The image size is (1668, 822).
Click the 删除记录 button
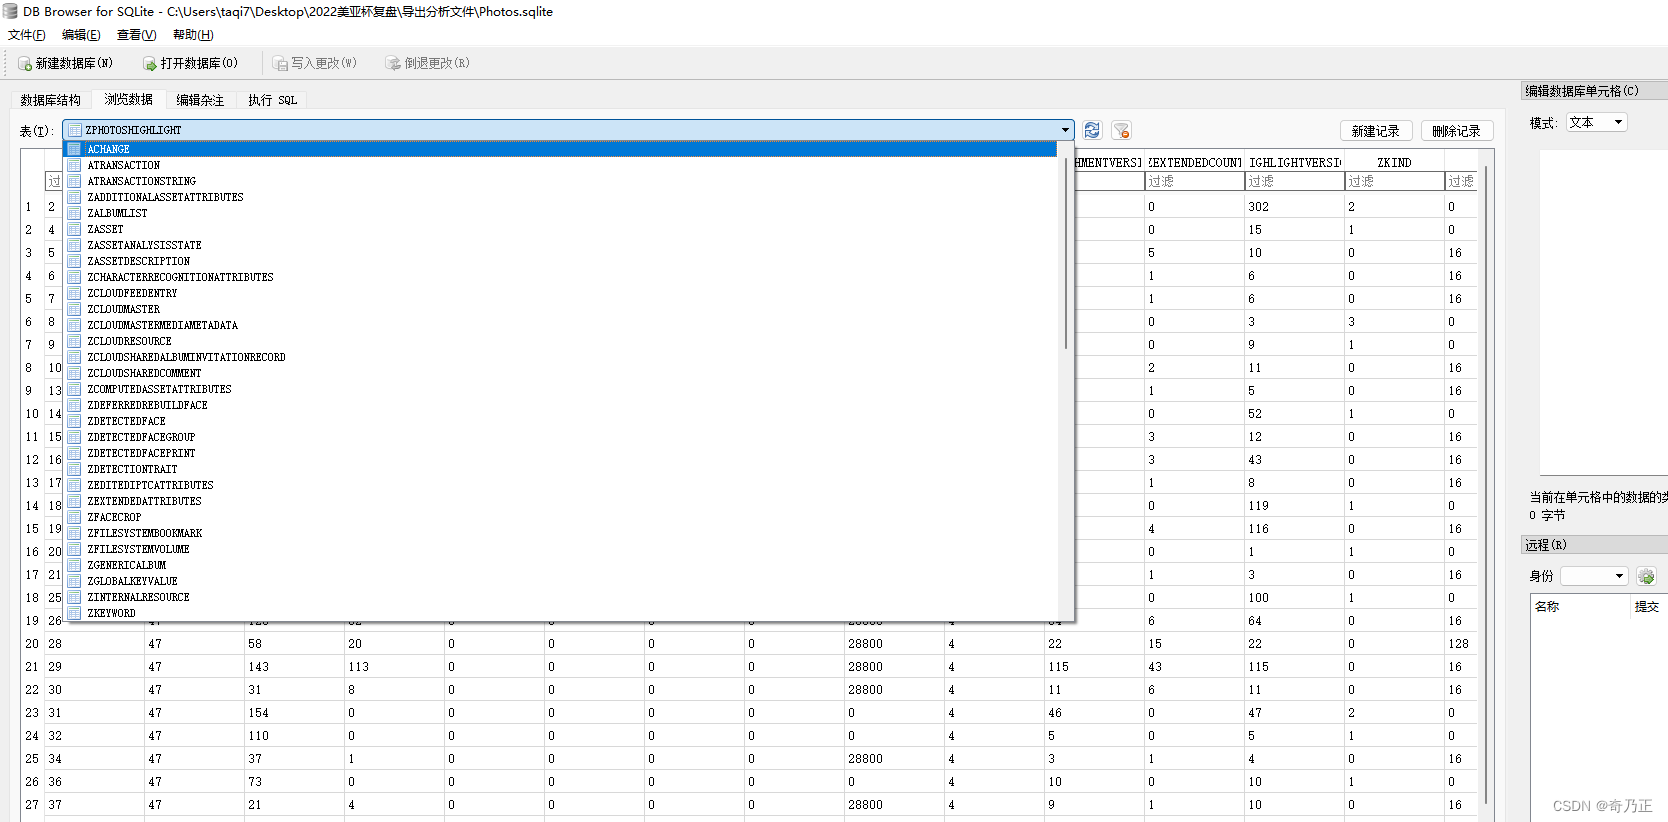pyautogui.click(x=1457, y=131)
